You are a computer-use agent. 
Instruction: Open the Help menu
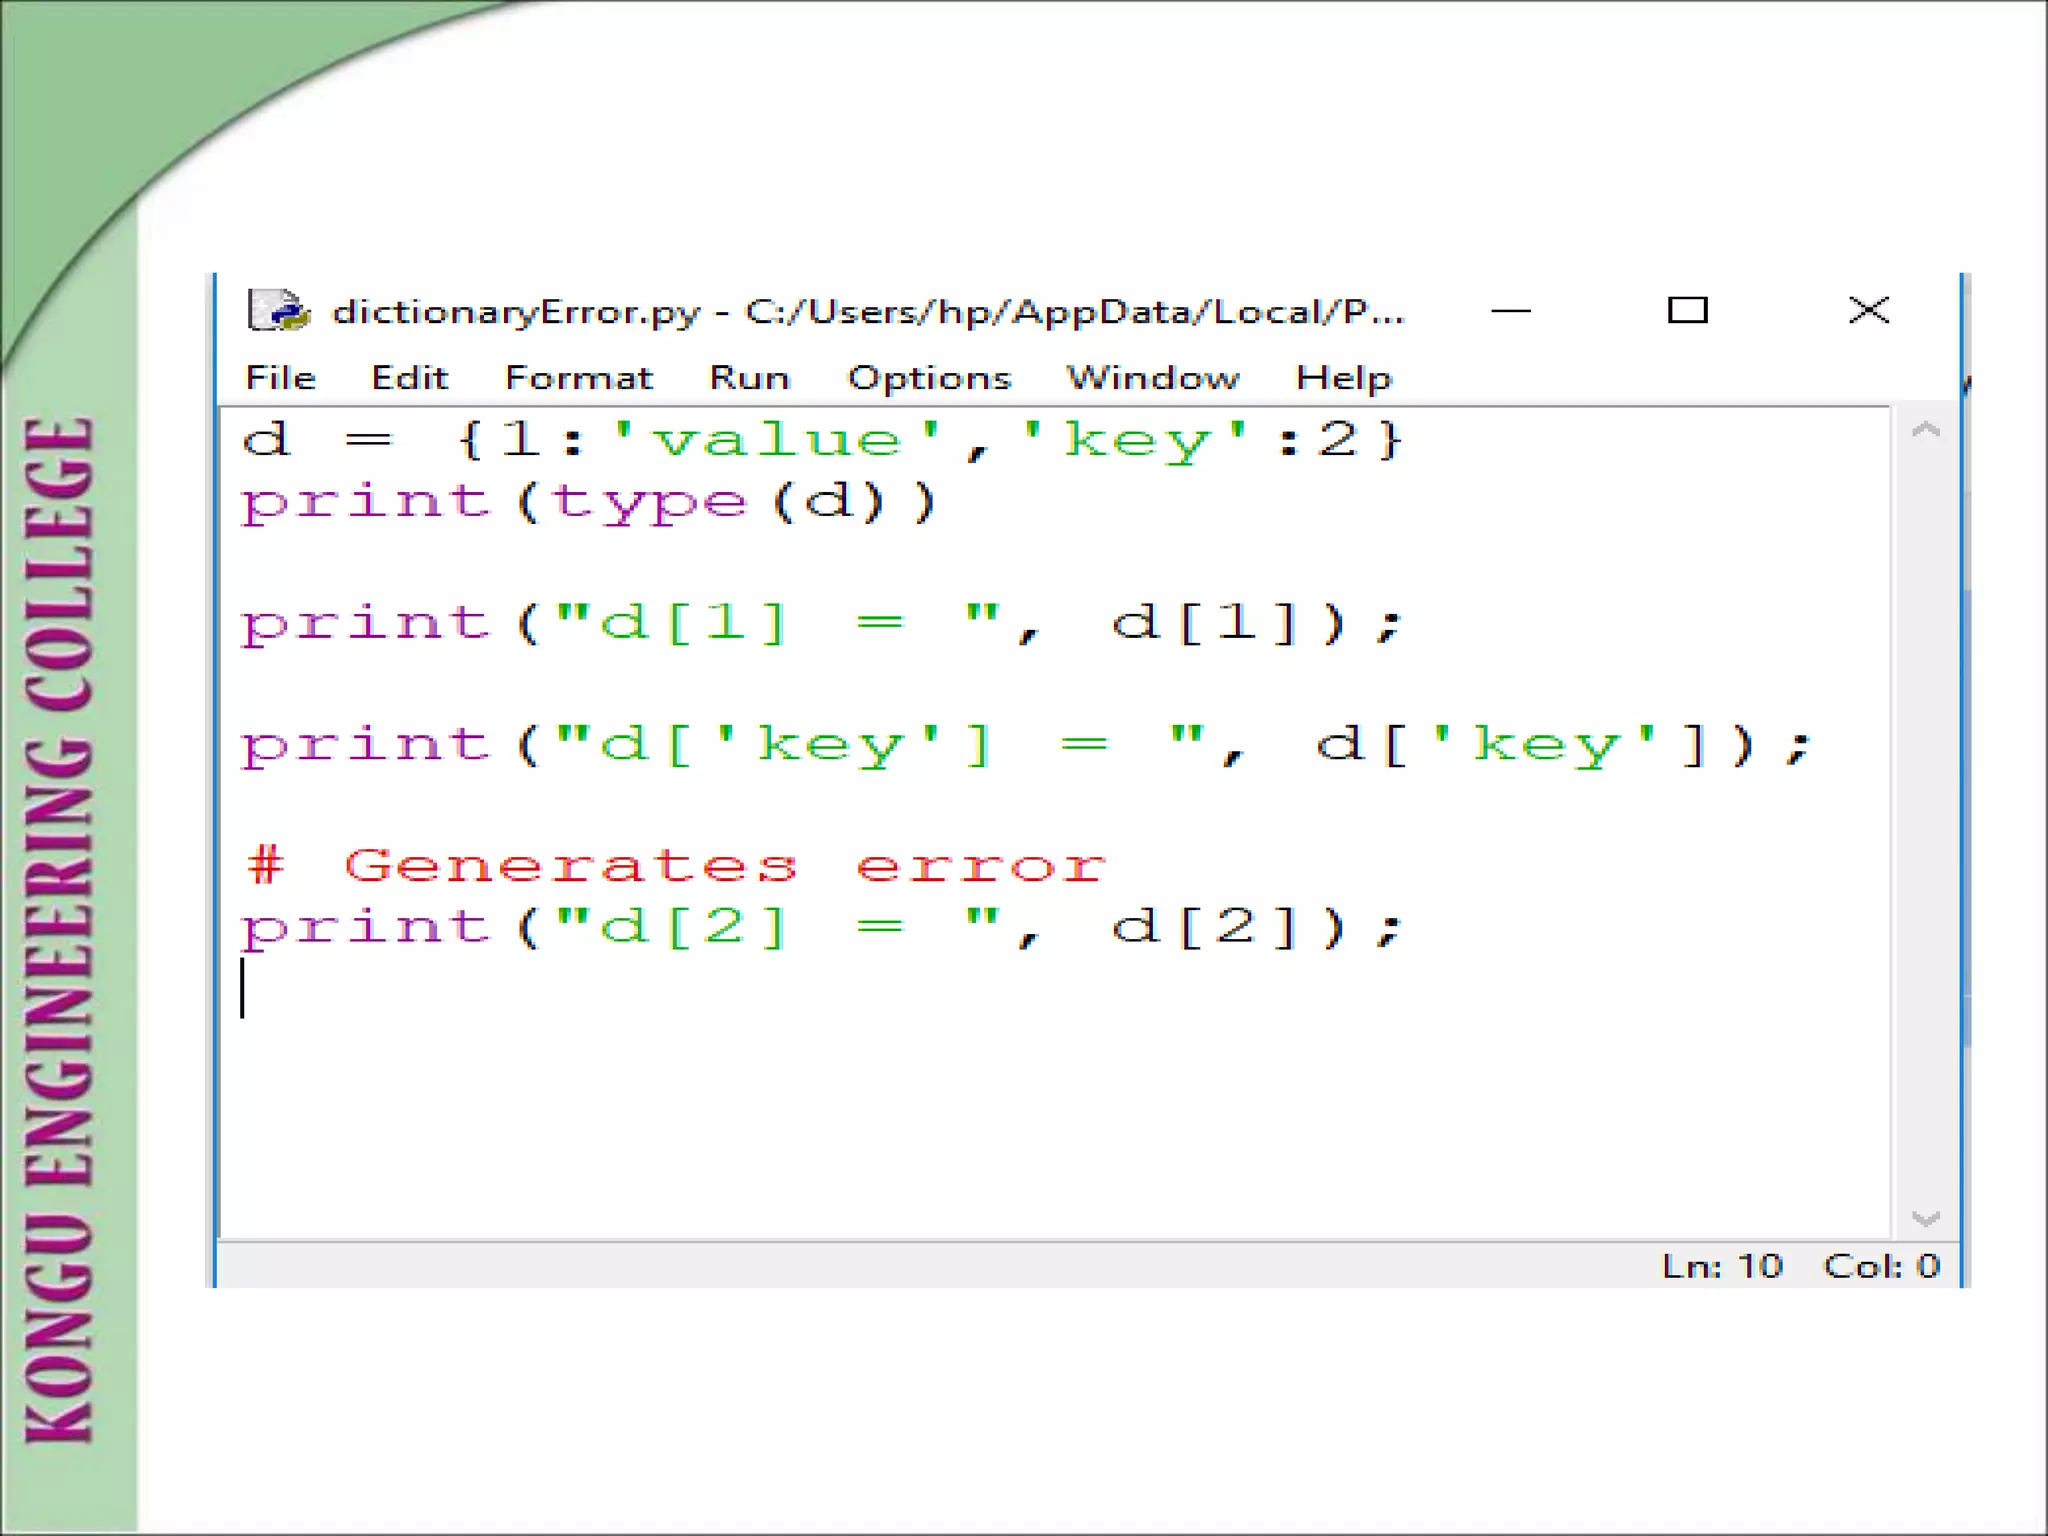coord(1343,378)
